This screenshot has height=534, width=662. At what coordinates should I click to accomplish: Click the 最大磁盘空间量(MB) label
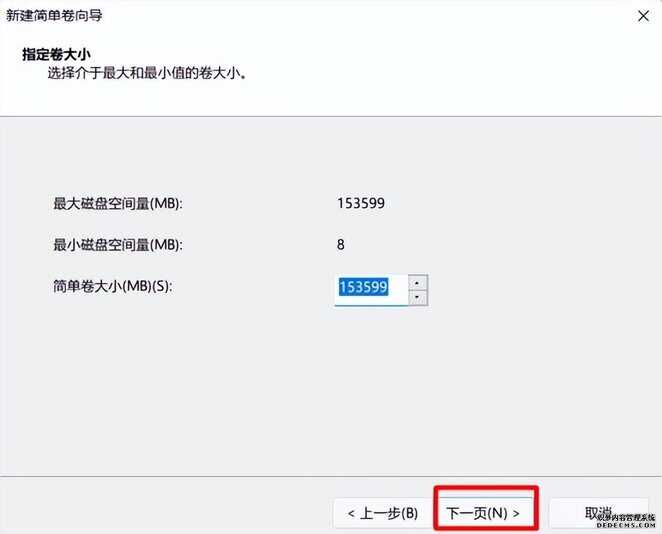point(117,203)
